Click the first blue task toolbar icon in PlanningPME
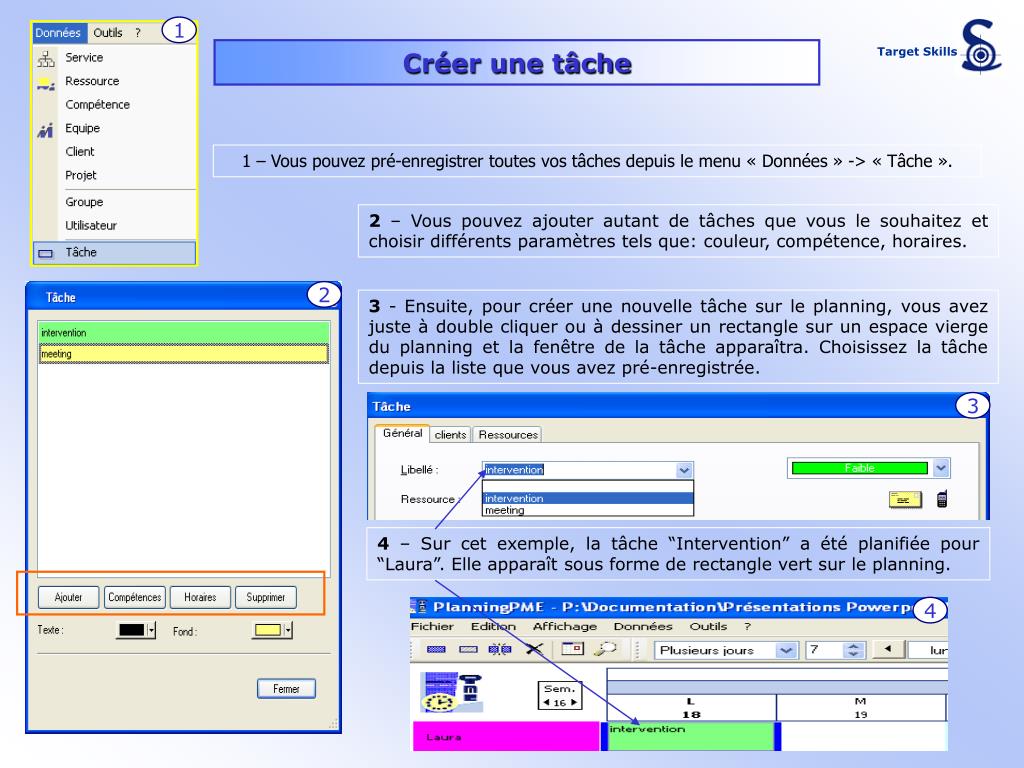Viewport: 1024px width, 768px height. coord(436,649)
